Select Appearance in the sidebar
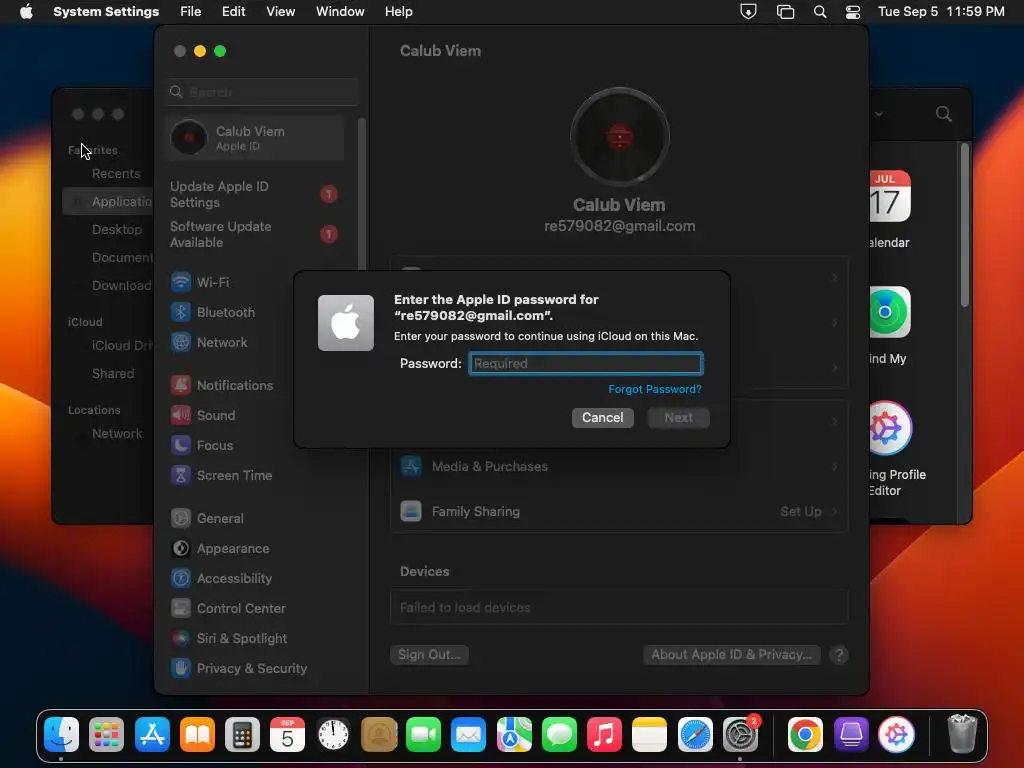The image size is (1024, 768). click(x=219, y=549)
